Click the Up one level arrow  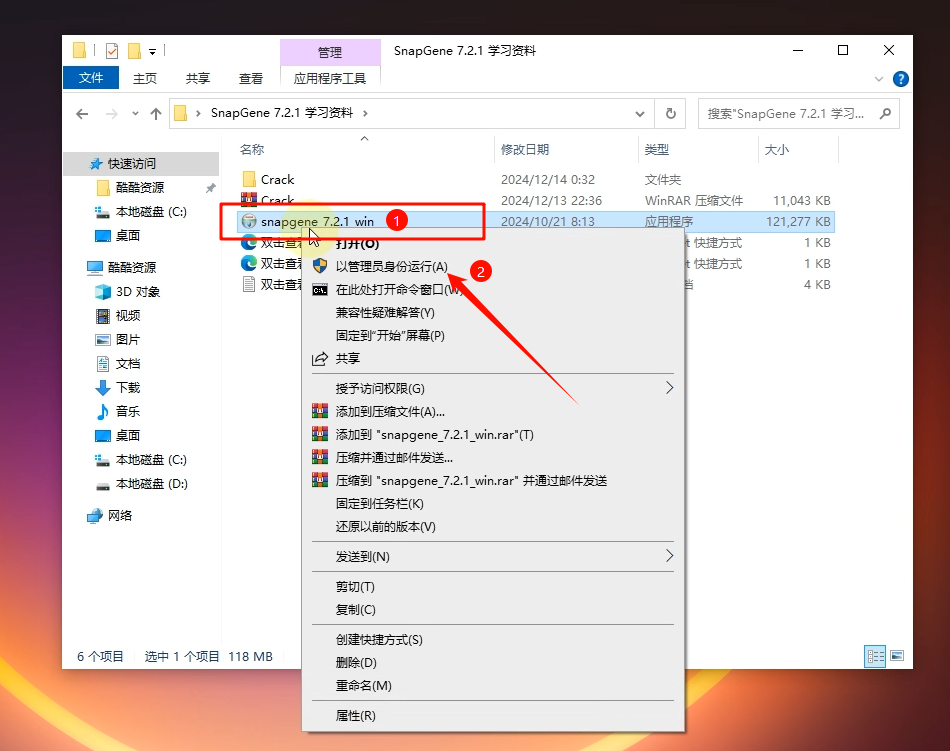(x=156, y=114)
